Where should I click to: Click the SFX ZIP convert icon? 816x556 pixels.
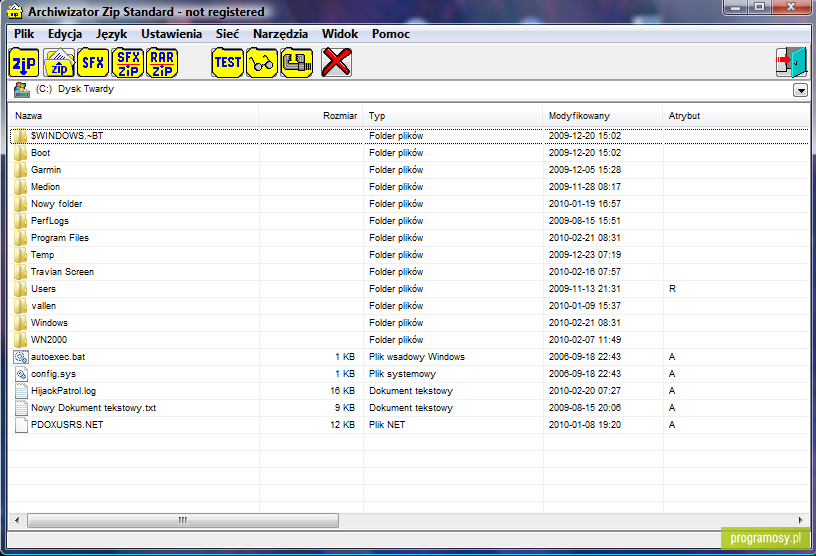tap(128, 62)
